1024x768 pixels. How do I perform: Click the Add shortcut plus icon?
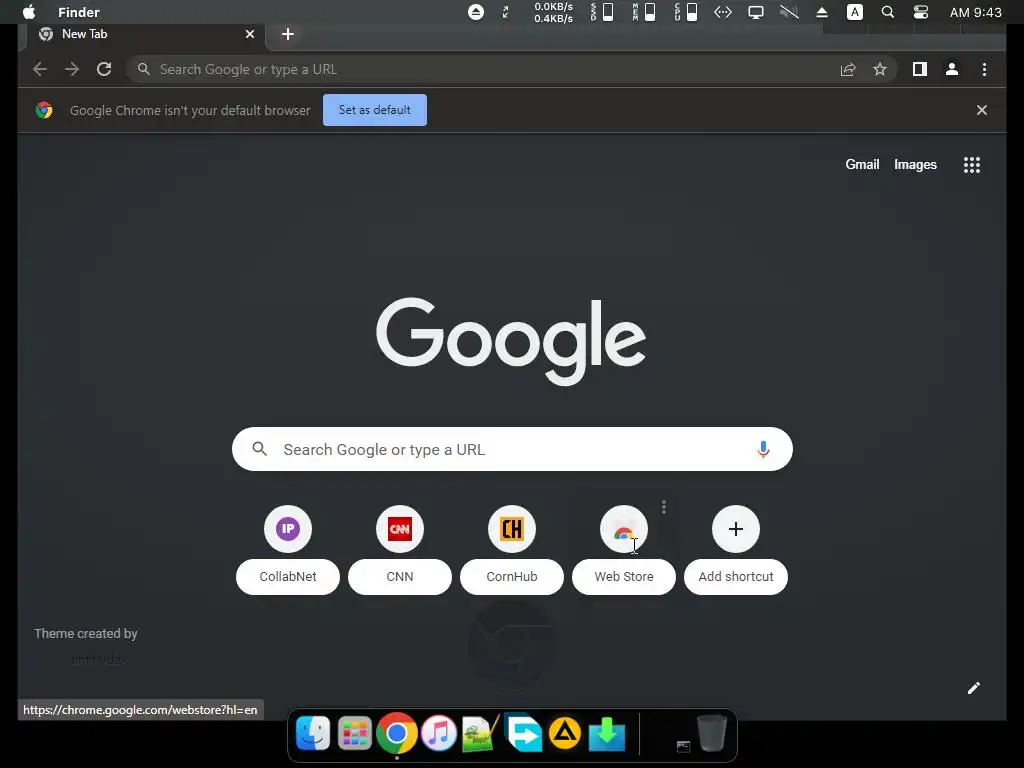click(736, 529)
